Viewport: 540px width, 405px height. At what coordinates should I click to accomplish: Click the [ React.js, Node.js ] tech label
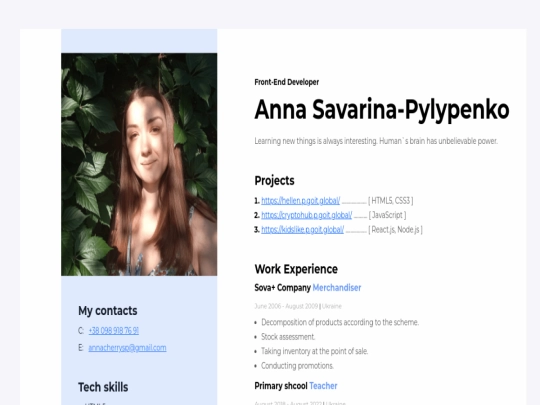[395, 230]
